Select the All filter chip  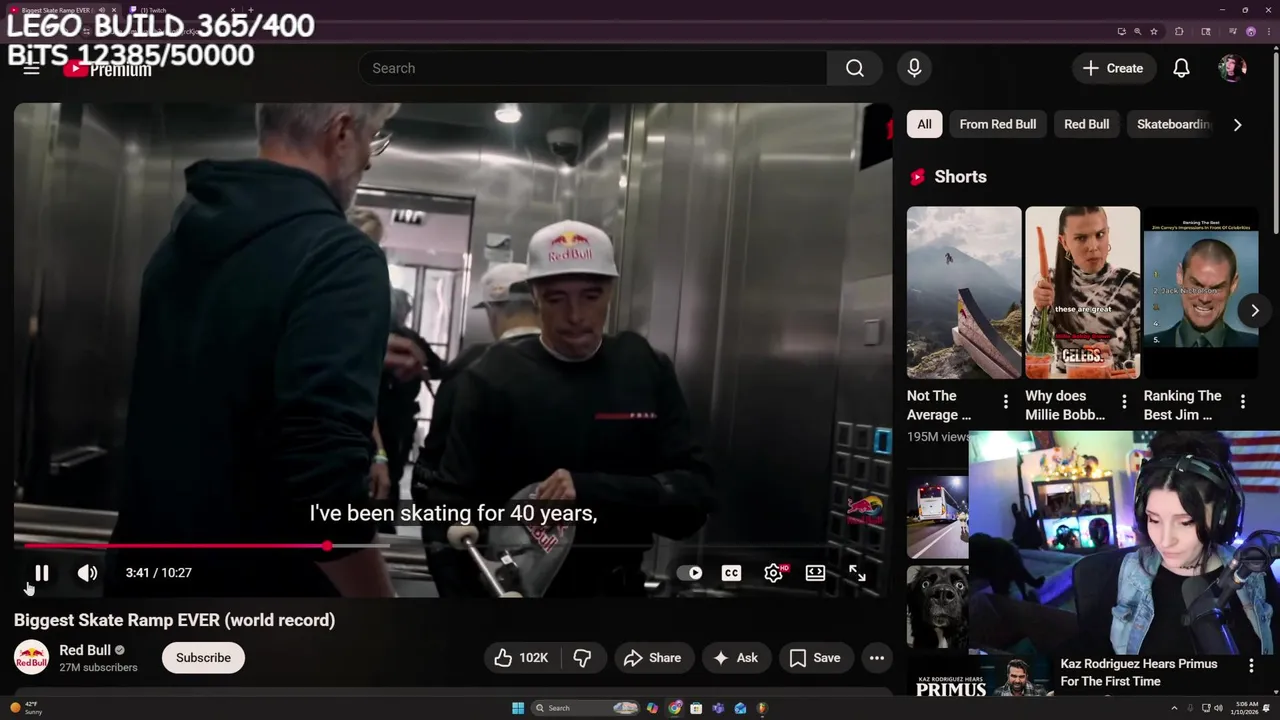(x=924, y=124)
